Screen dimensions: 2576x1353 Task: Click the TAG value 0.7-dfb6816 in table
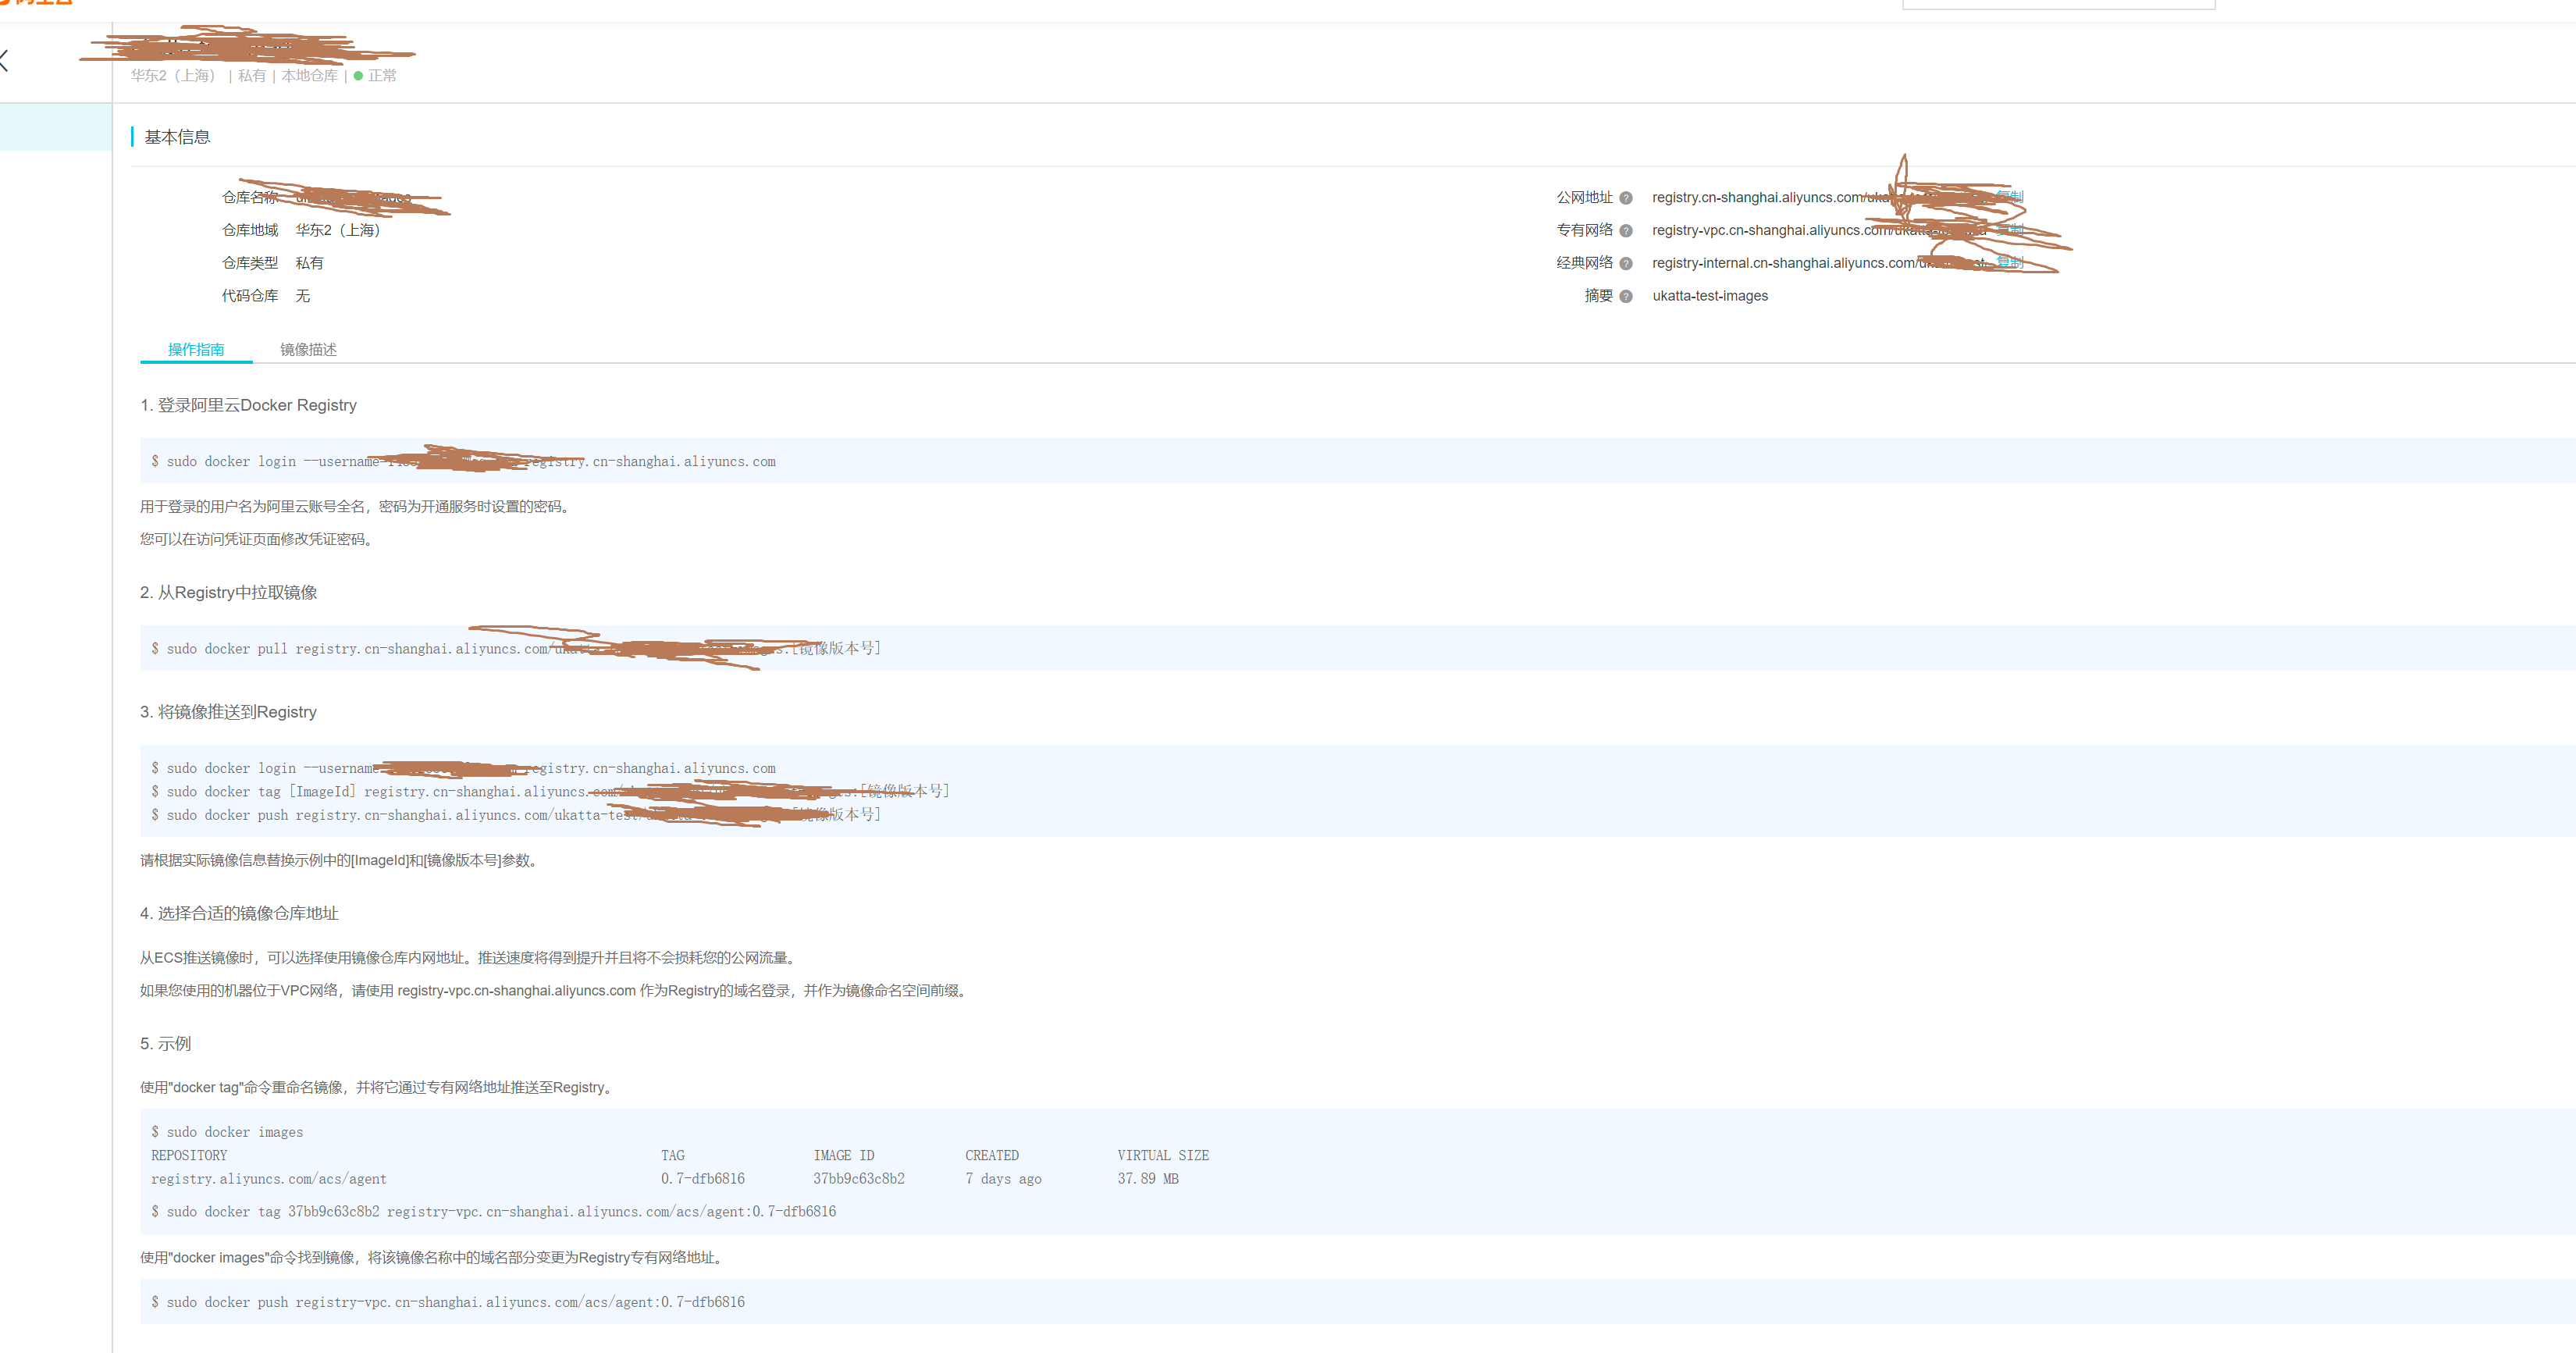point(702,1179)
